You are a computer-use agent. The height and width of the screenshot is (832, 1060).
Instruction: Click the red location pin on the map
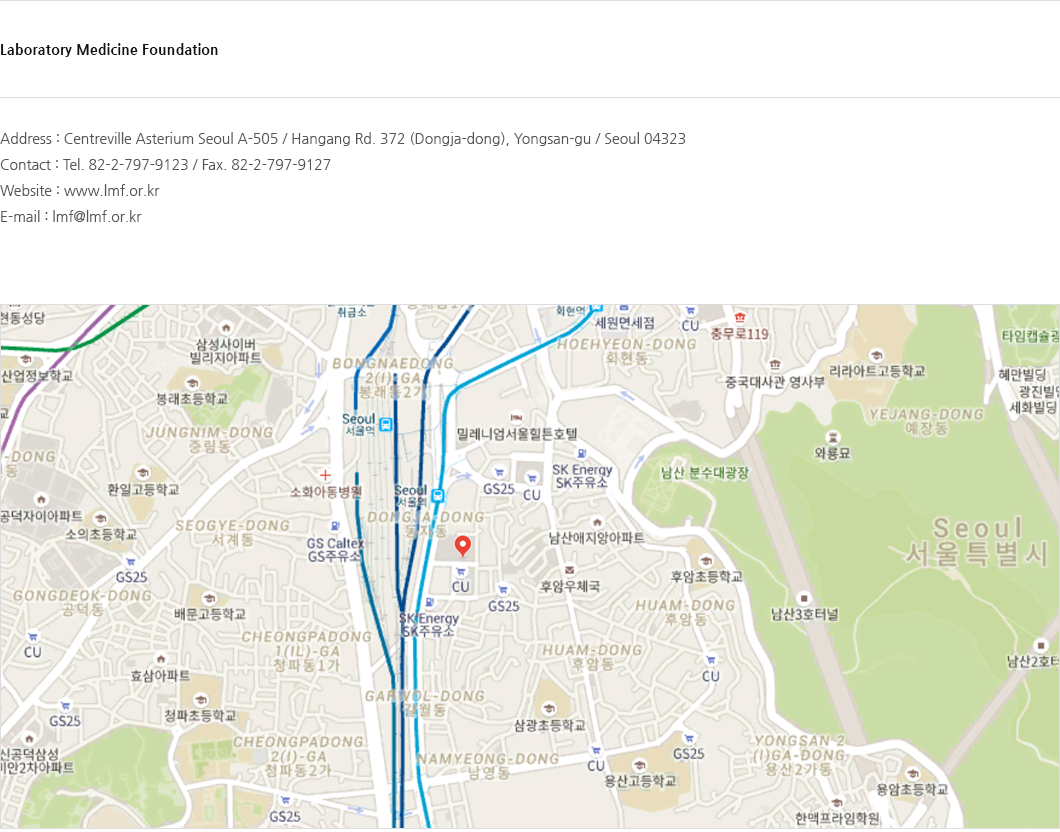pos(462,546)
